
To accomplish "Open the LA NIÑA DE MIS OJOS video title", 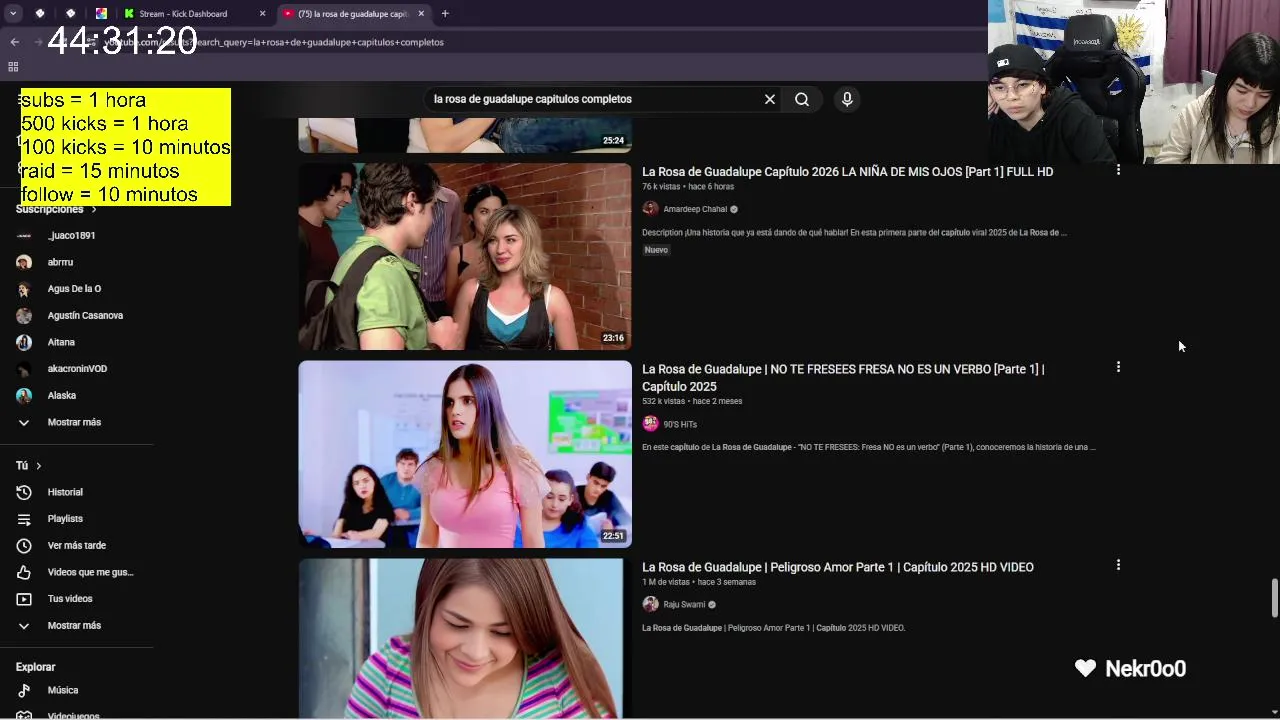I will pyautogui.click(x=847, y=172).
